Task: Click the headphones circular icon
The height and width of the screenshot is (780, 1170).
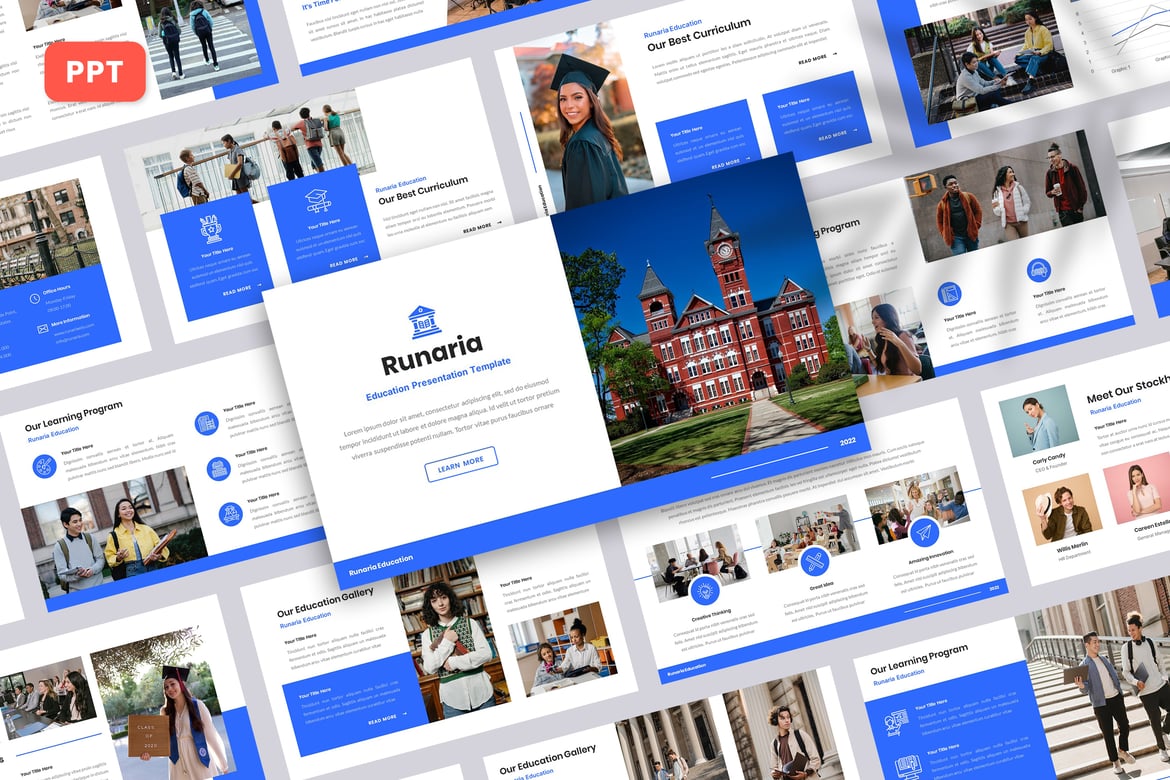Action: 1039,269
